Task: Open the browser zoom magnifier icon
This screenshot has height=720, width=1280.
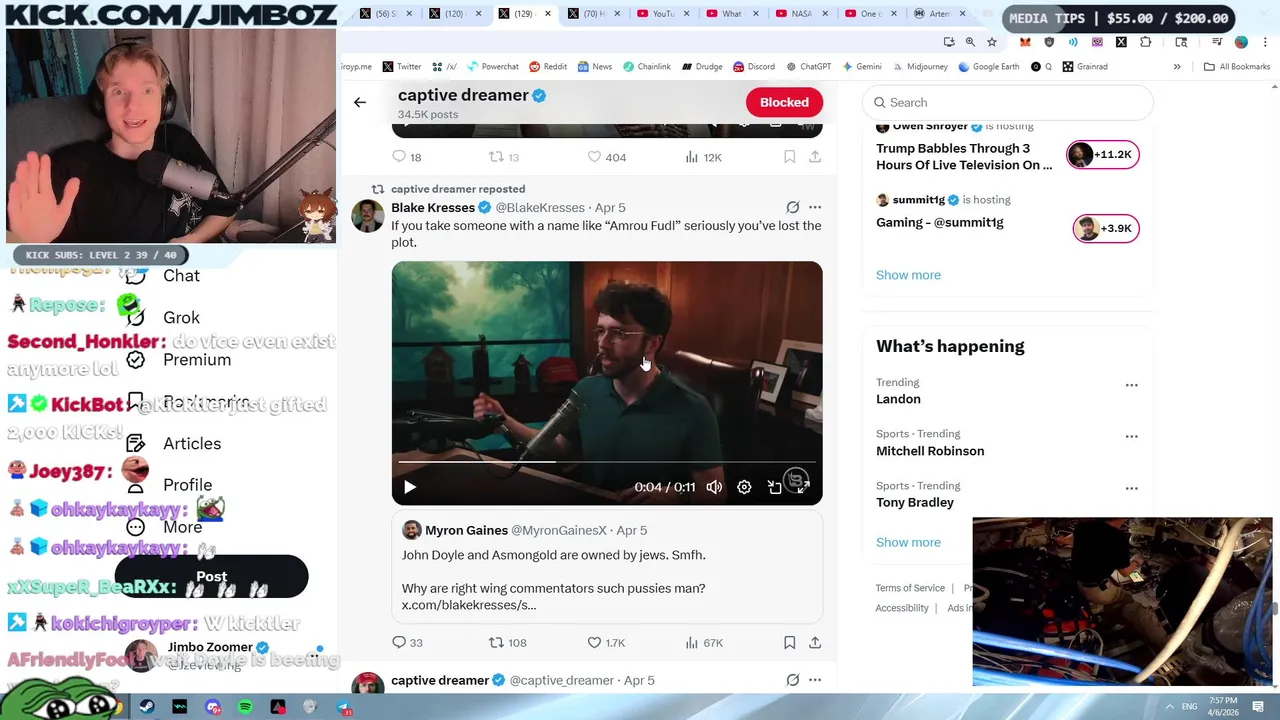Action: pyautogui.click(x=970, y=42)
